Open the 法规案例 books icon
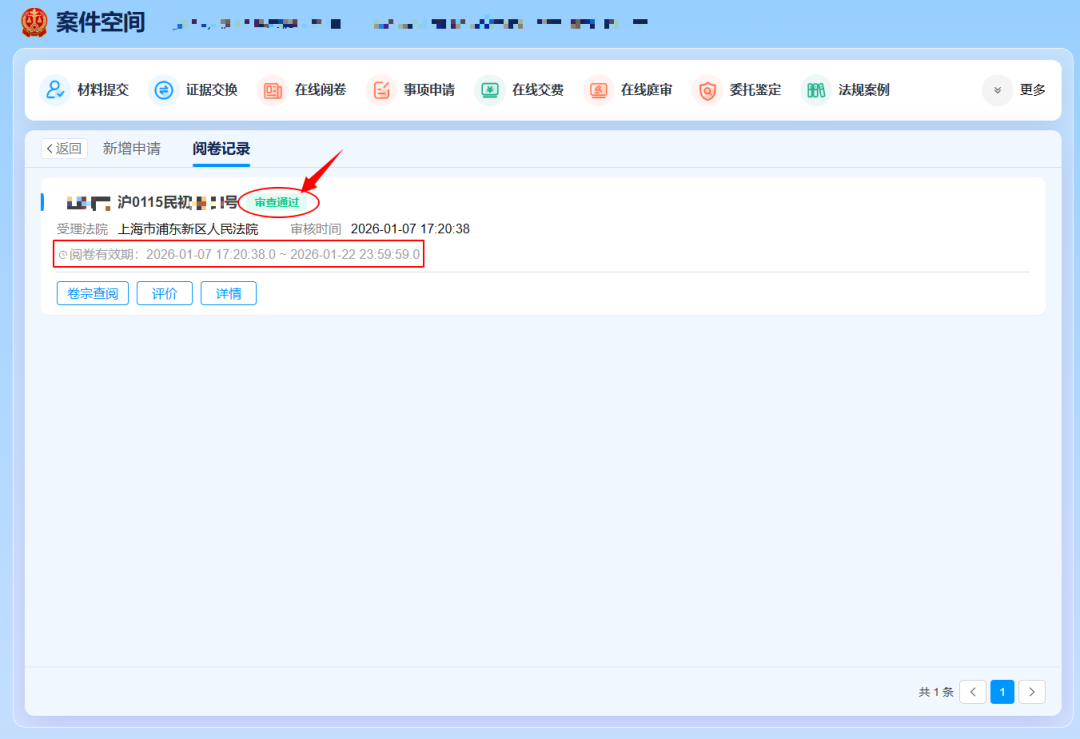1080x739 pixels. coord(816,90)
